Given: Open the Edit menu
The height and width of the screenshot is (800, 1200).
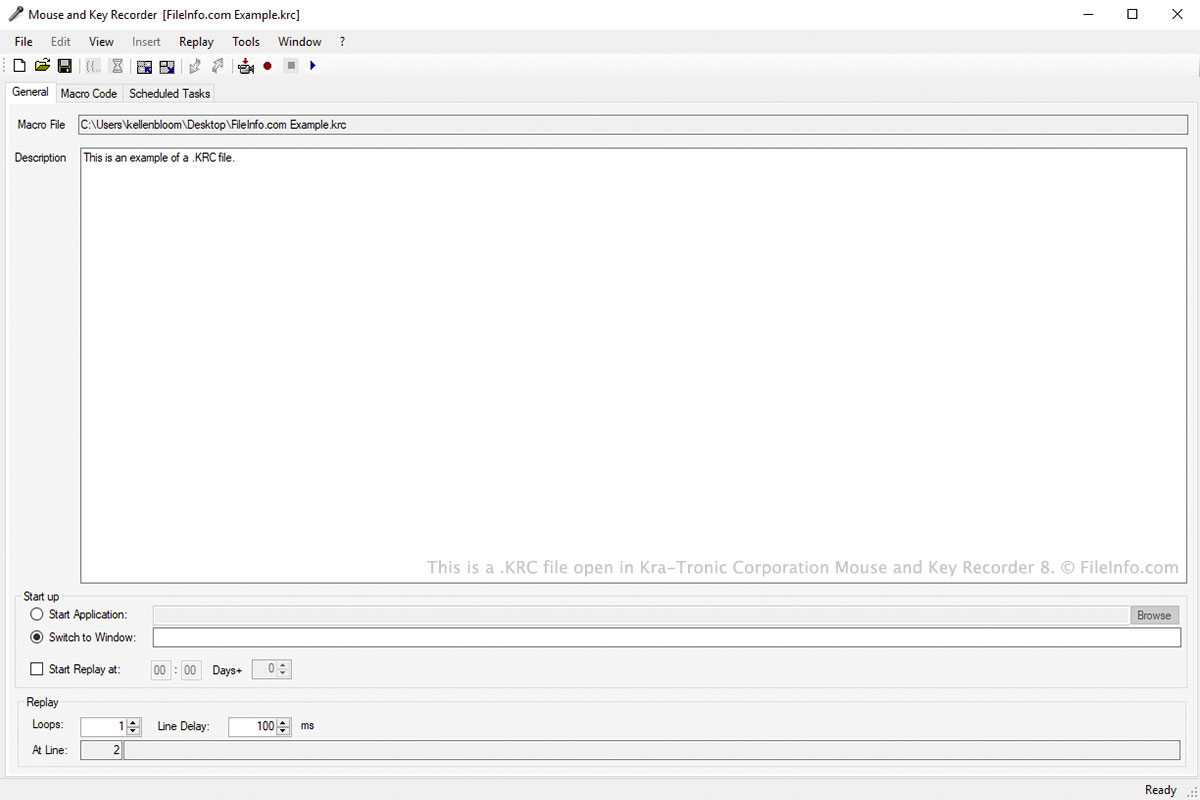Looking at the screenshot, I should 61,42.
